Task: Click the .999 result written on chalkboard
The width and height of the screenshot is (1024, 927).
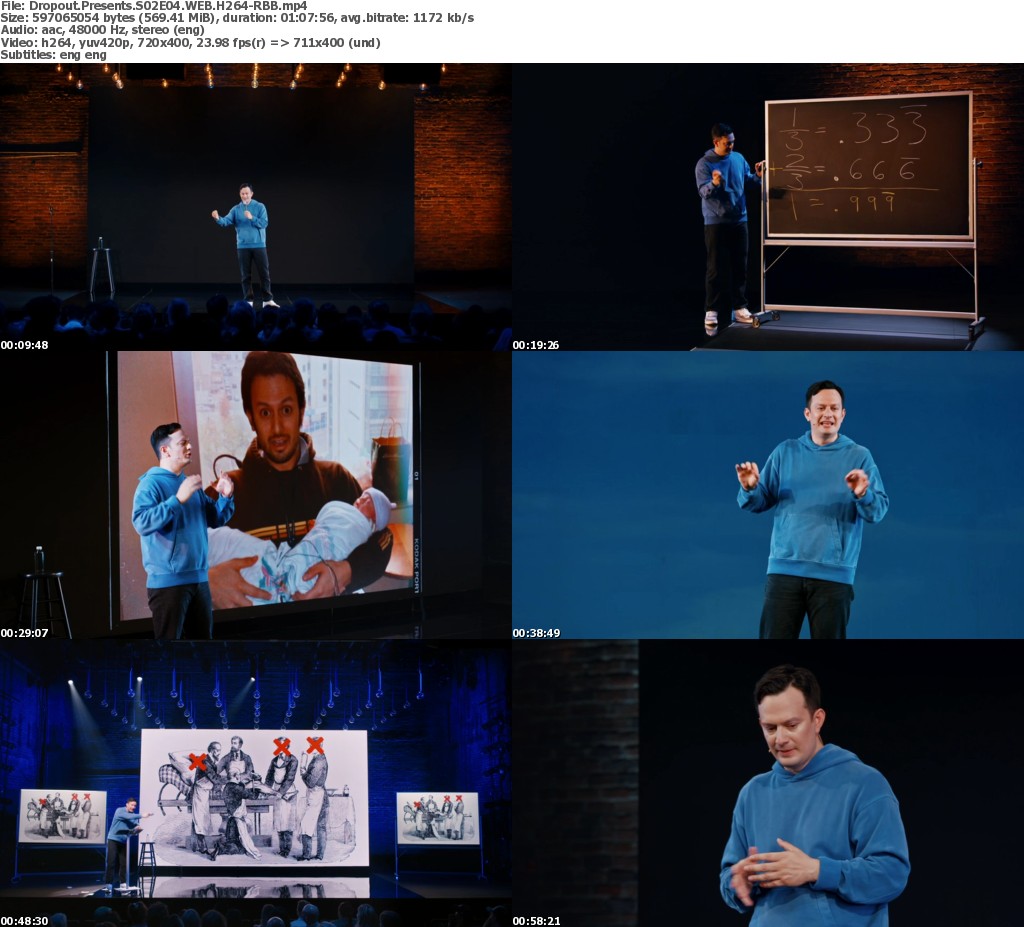Action: [x=880, y=206]
